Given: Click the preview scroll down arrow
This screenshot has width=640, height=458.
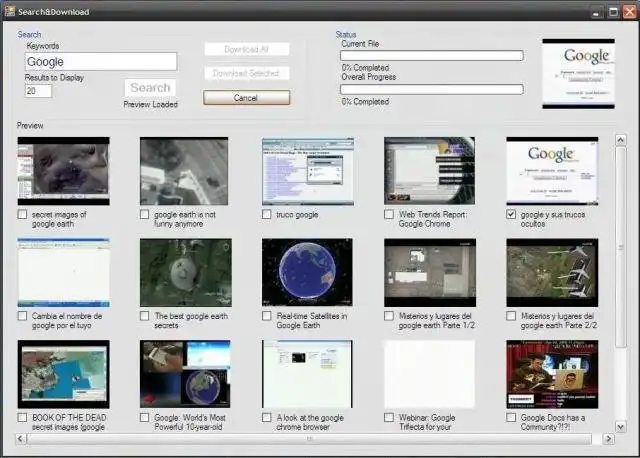Looking at the screenshot, I should coord(620,427).
